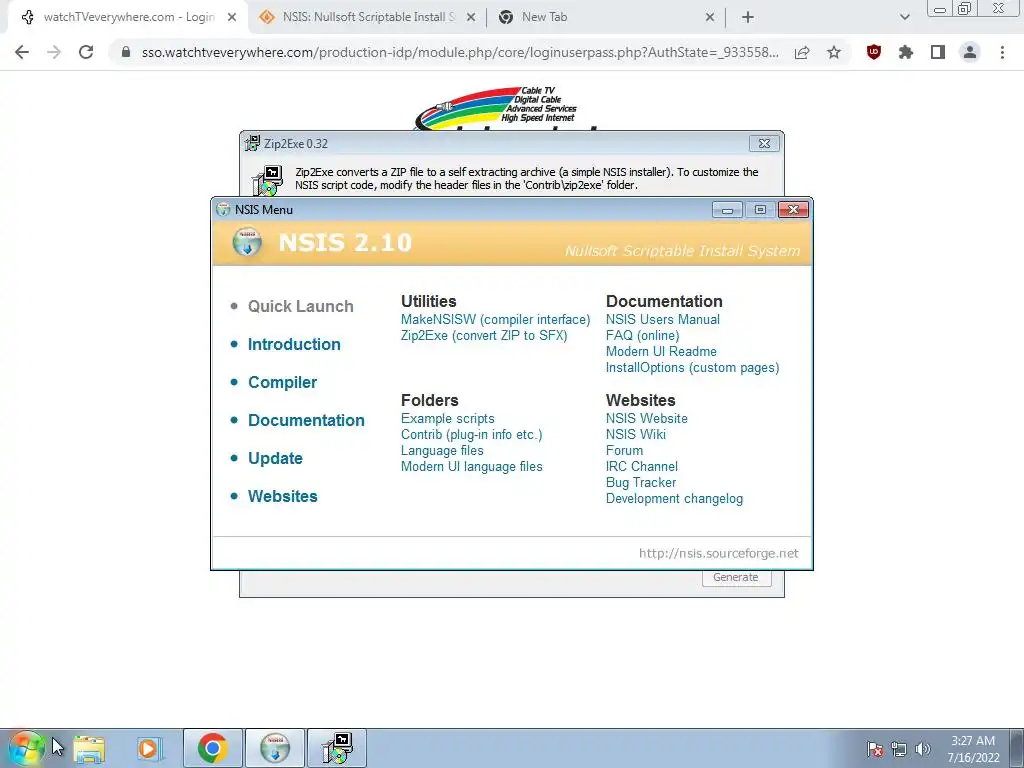
Task: Open the Bug Tracker link
Action: click(641, 483)
